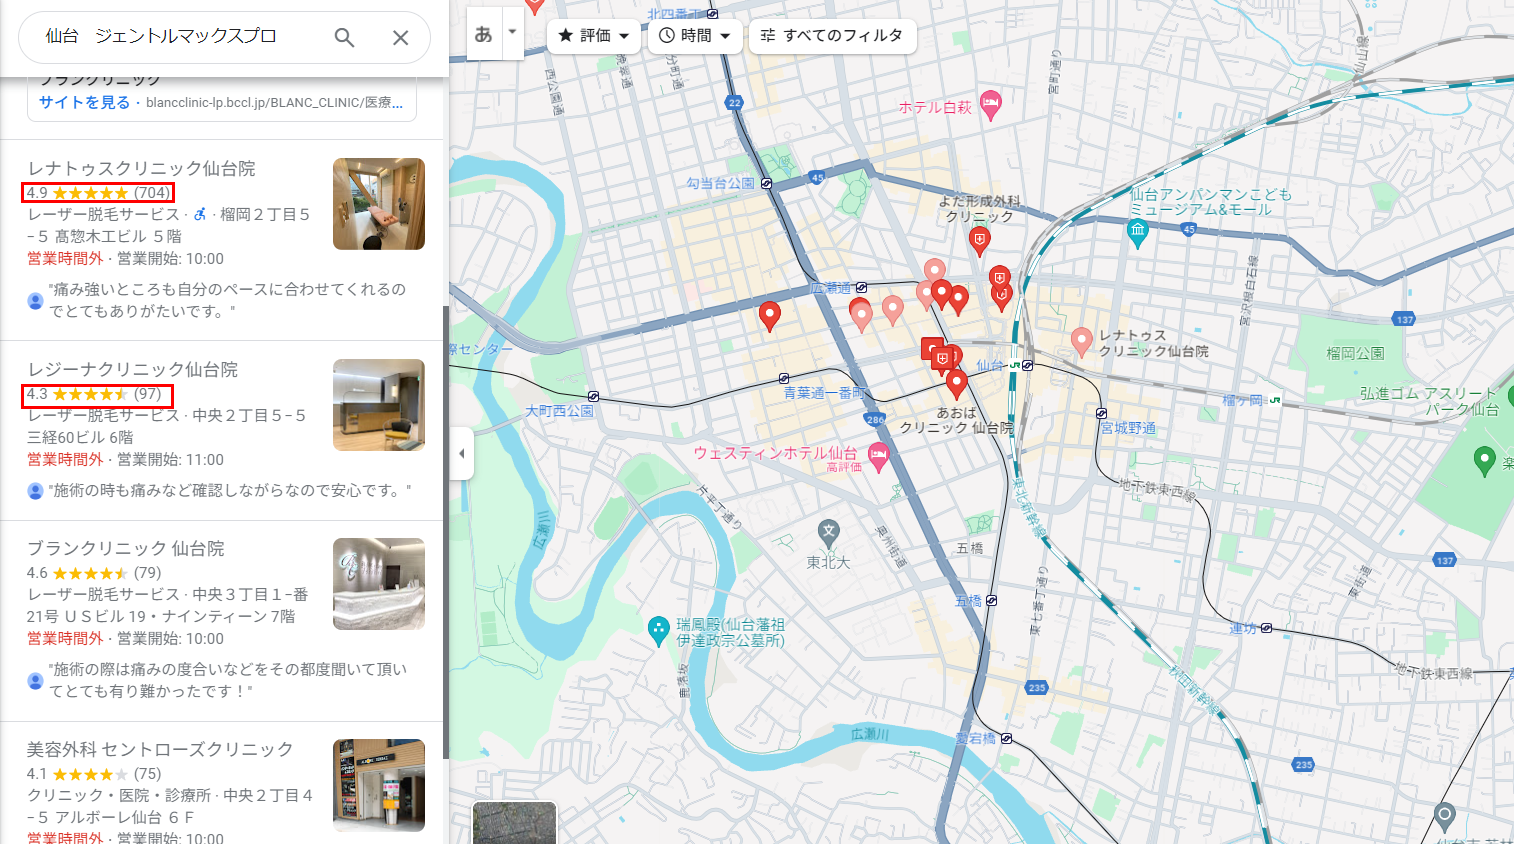
Task: Click 東北大 university pin
Action: 828,533
